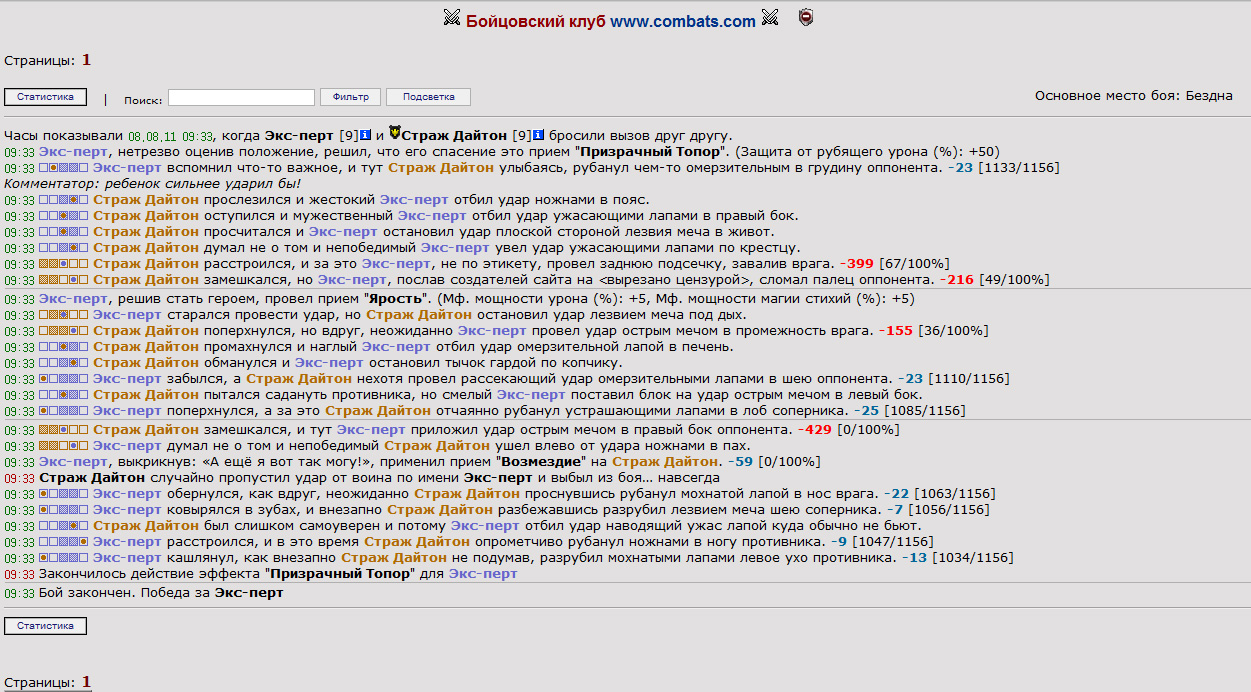
Task: Open info icon next to Экс-перт [9]
Action: click(366, 135)
